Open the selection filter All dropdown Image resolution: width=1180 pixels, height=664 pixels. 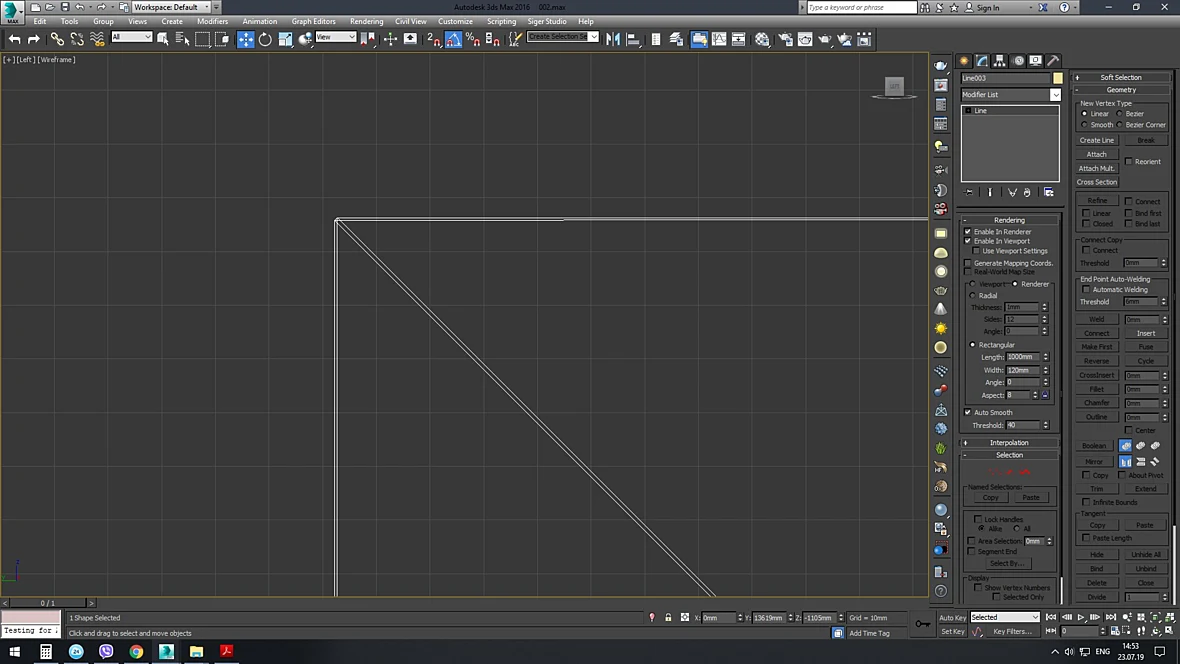click(x=132, y=37)
